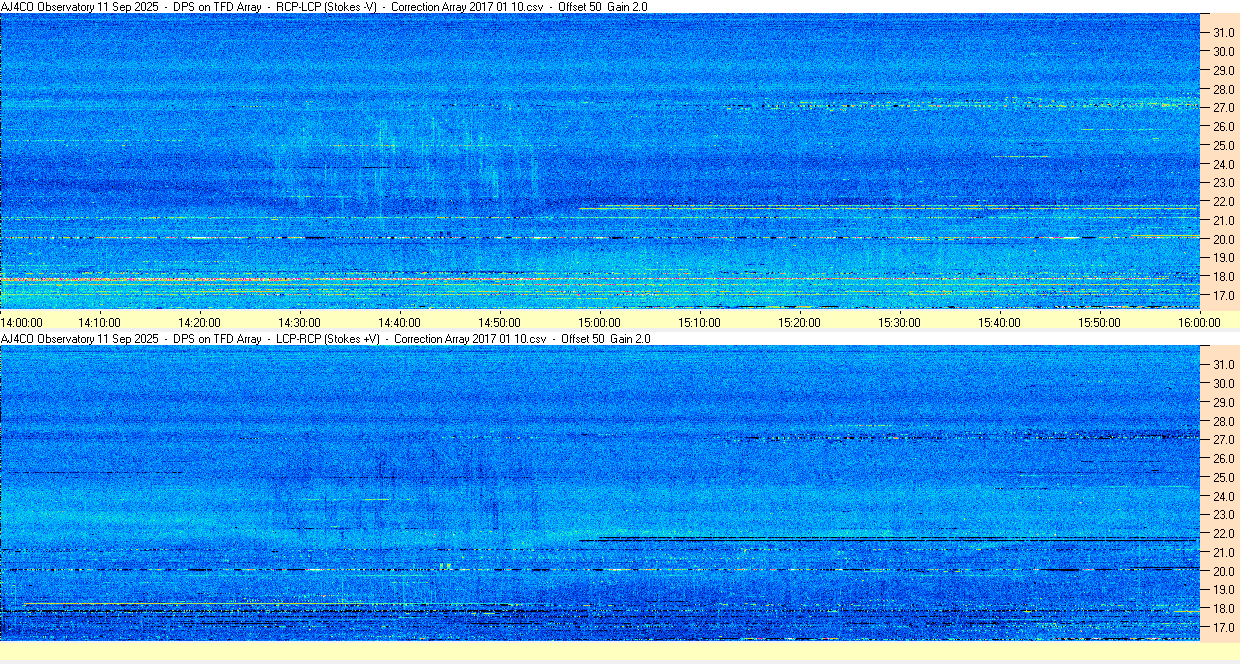Select 22.0 on the LCP-RCP frequency scale
Screen dimensions: 1240x664
(1224, 534)
